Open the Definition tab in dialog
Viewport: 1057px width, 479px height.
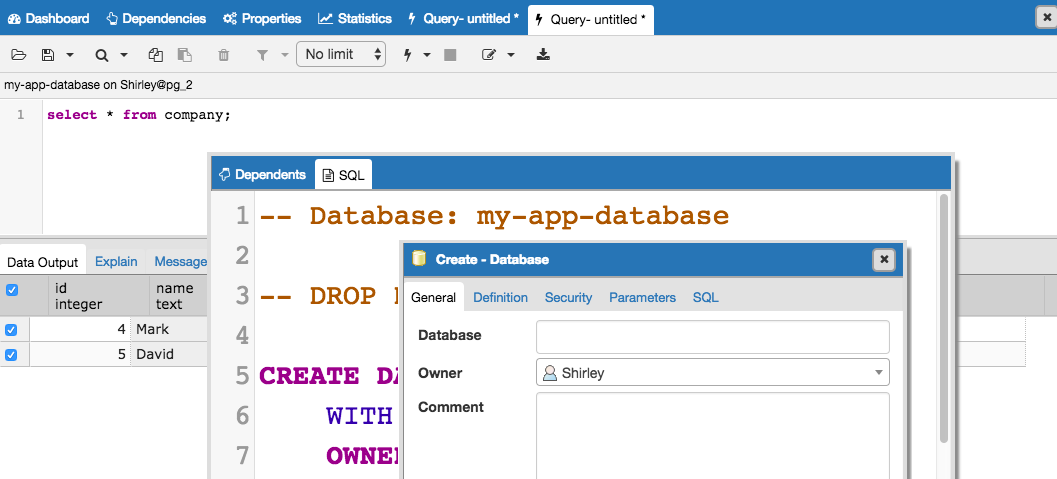click(500, 297)
